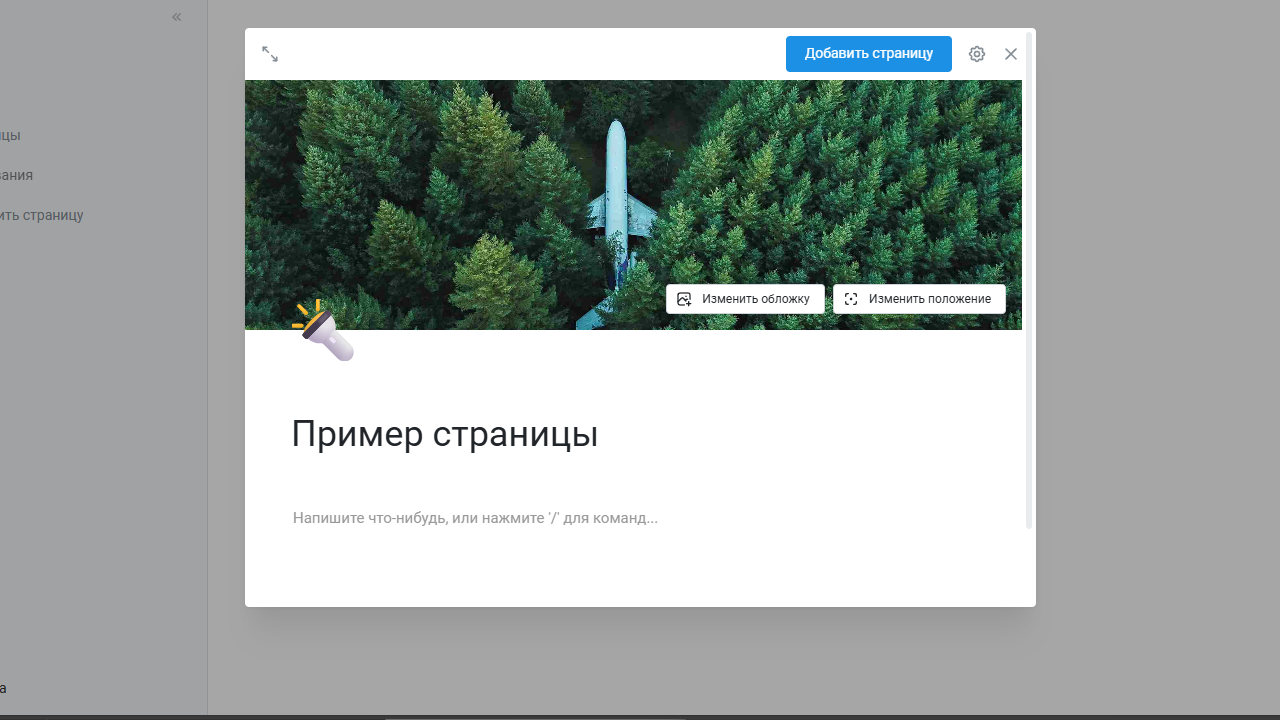Click the focus-frame icon beside "Изменить положение"
The width and height of the screenshot is (1280, 720).
click(851, 299)
